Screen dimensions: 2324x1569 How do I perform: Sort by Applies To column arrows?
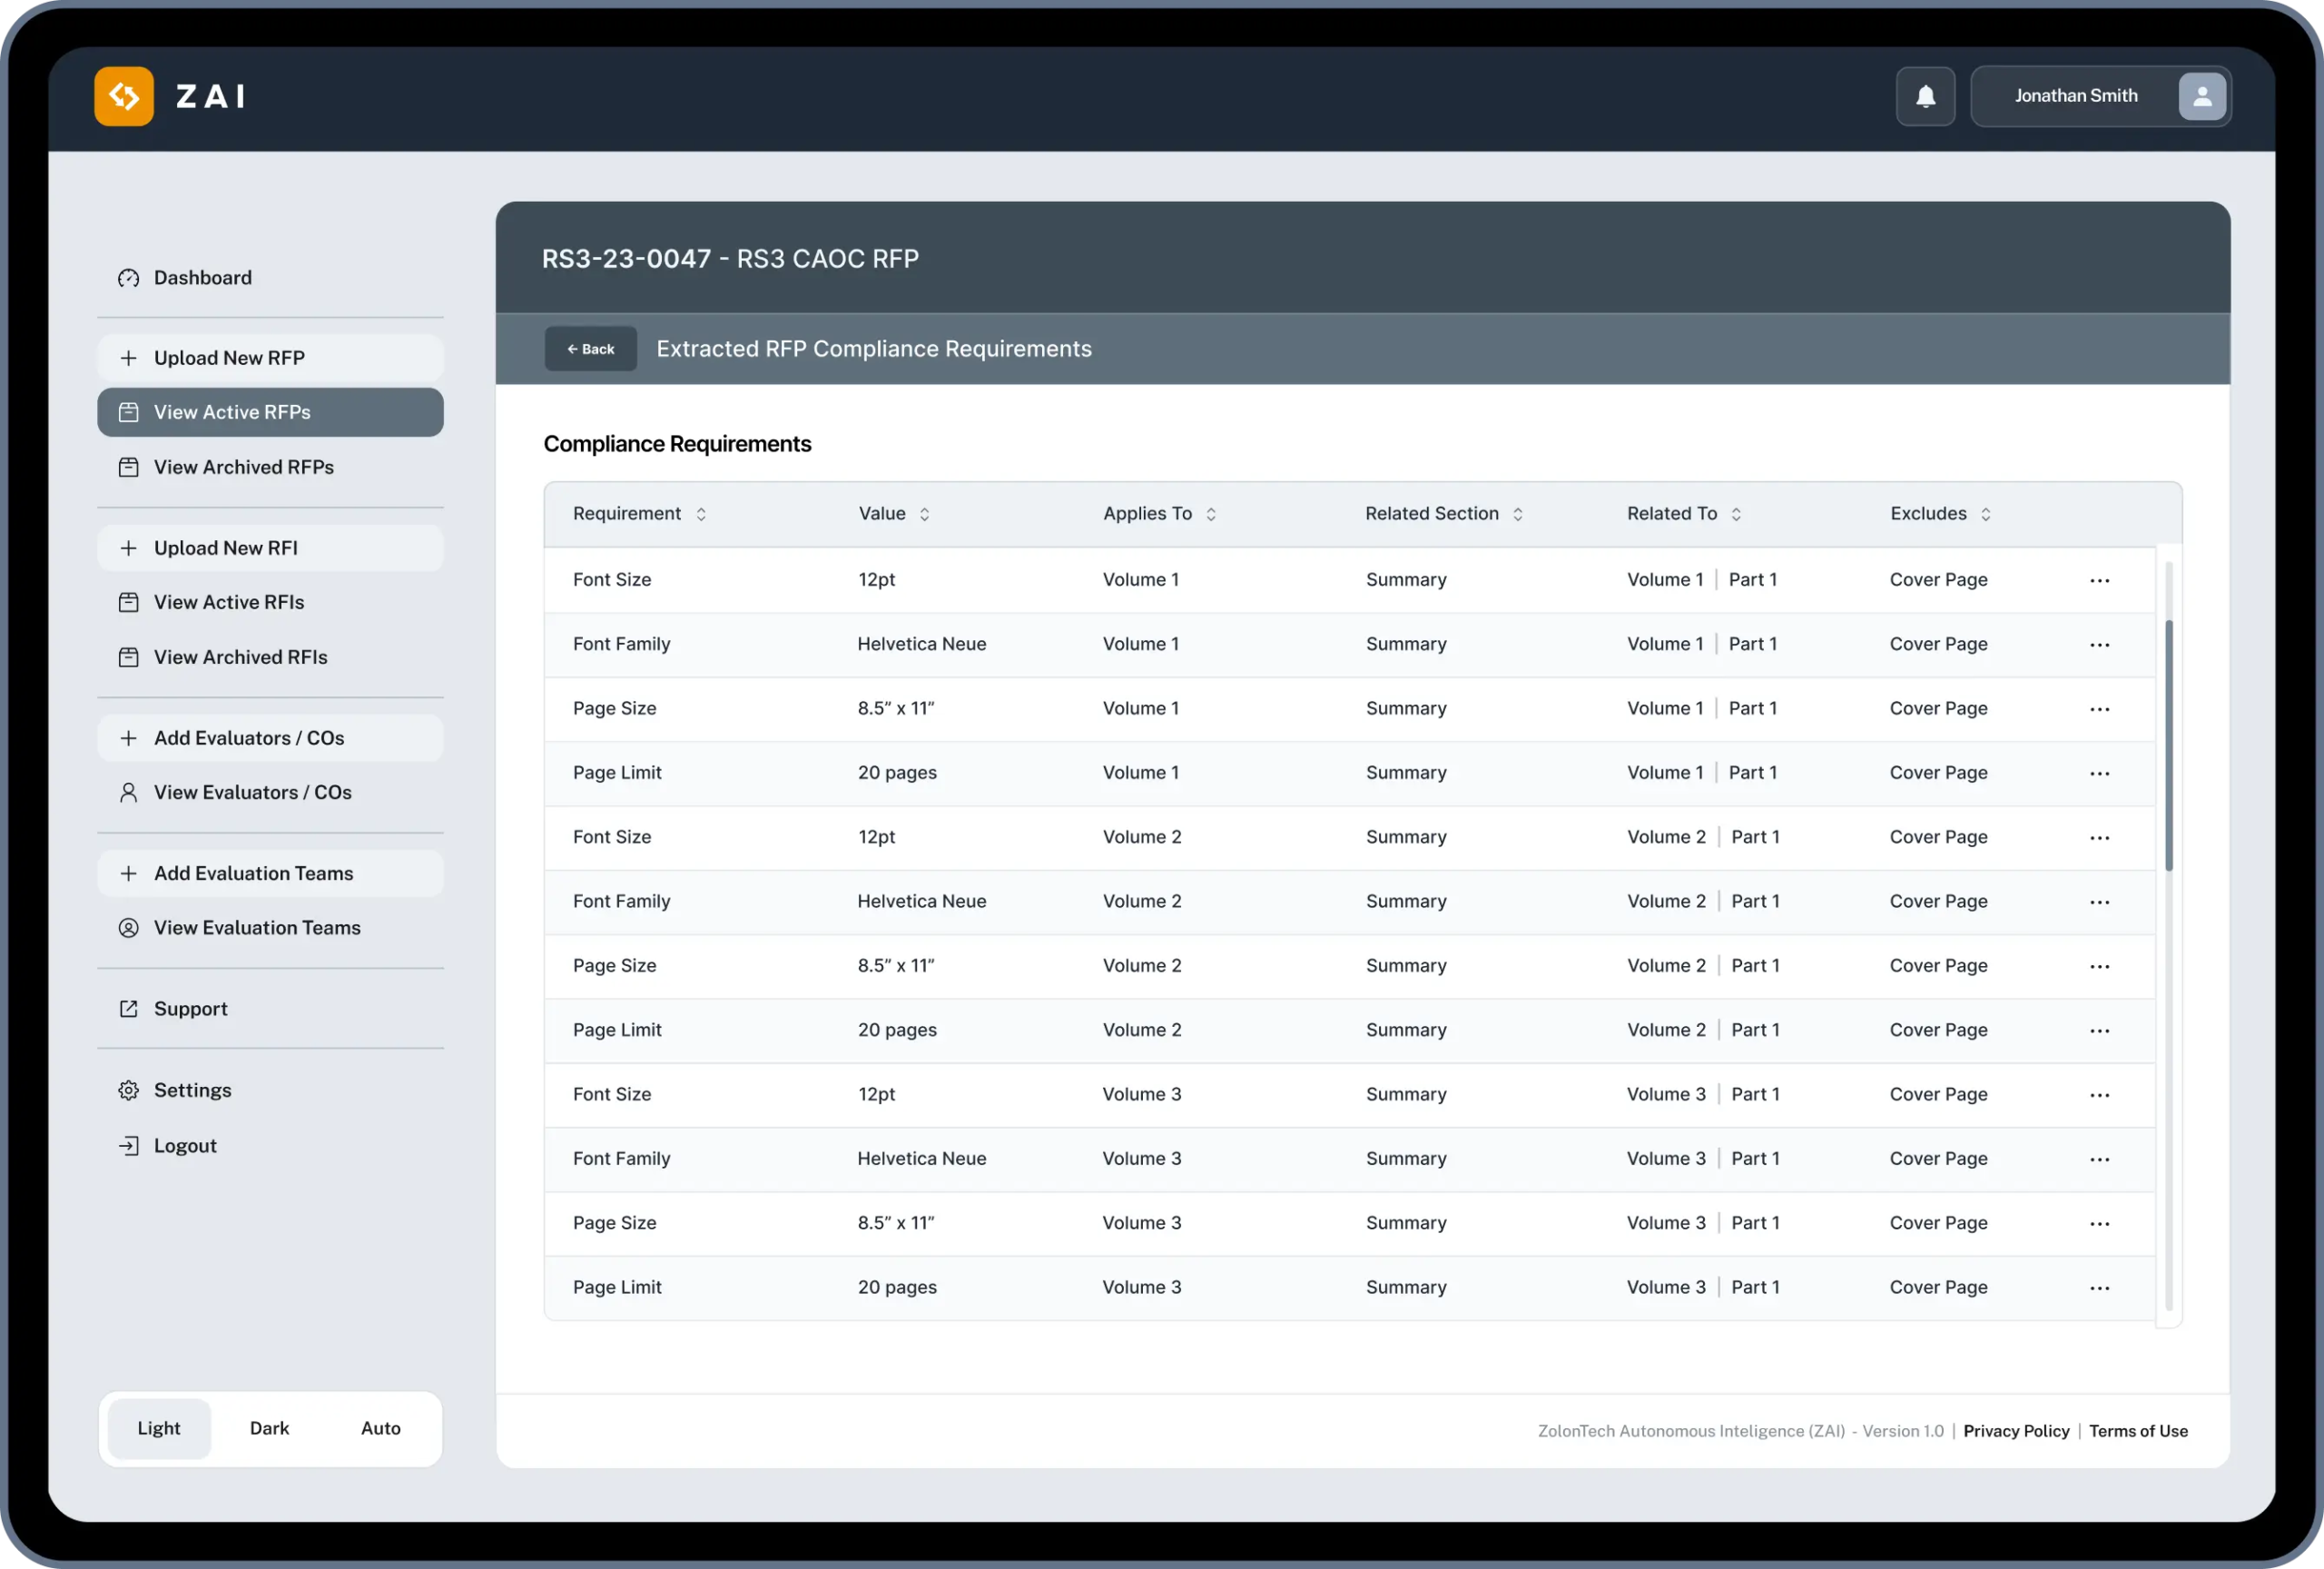click(x=1211, y=514)
